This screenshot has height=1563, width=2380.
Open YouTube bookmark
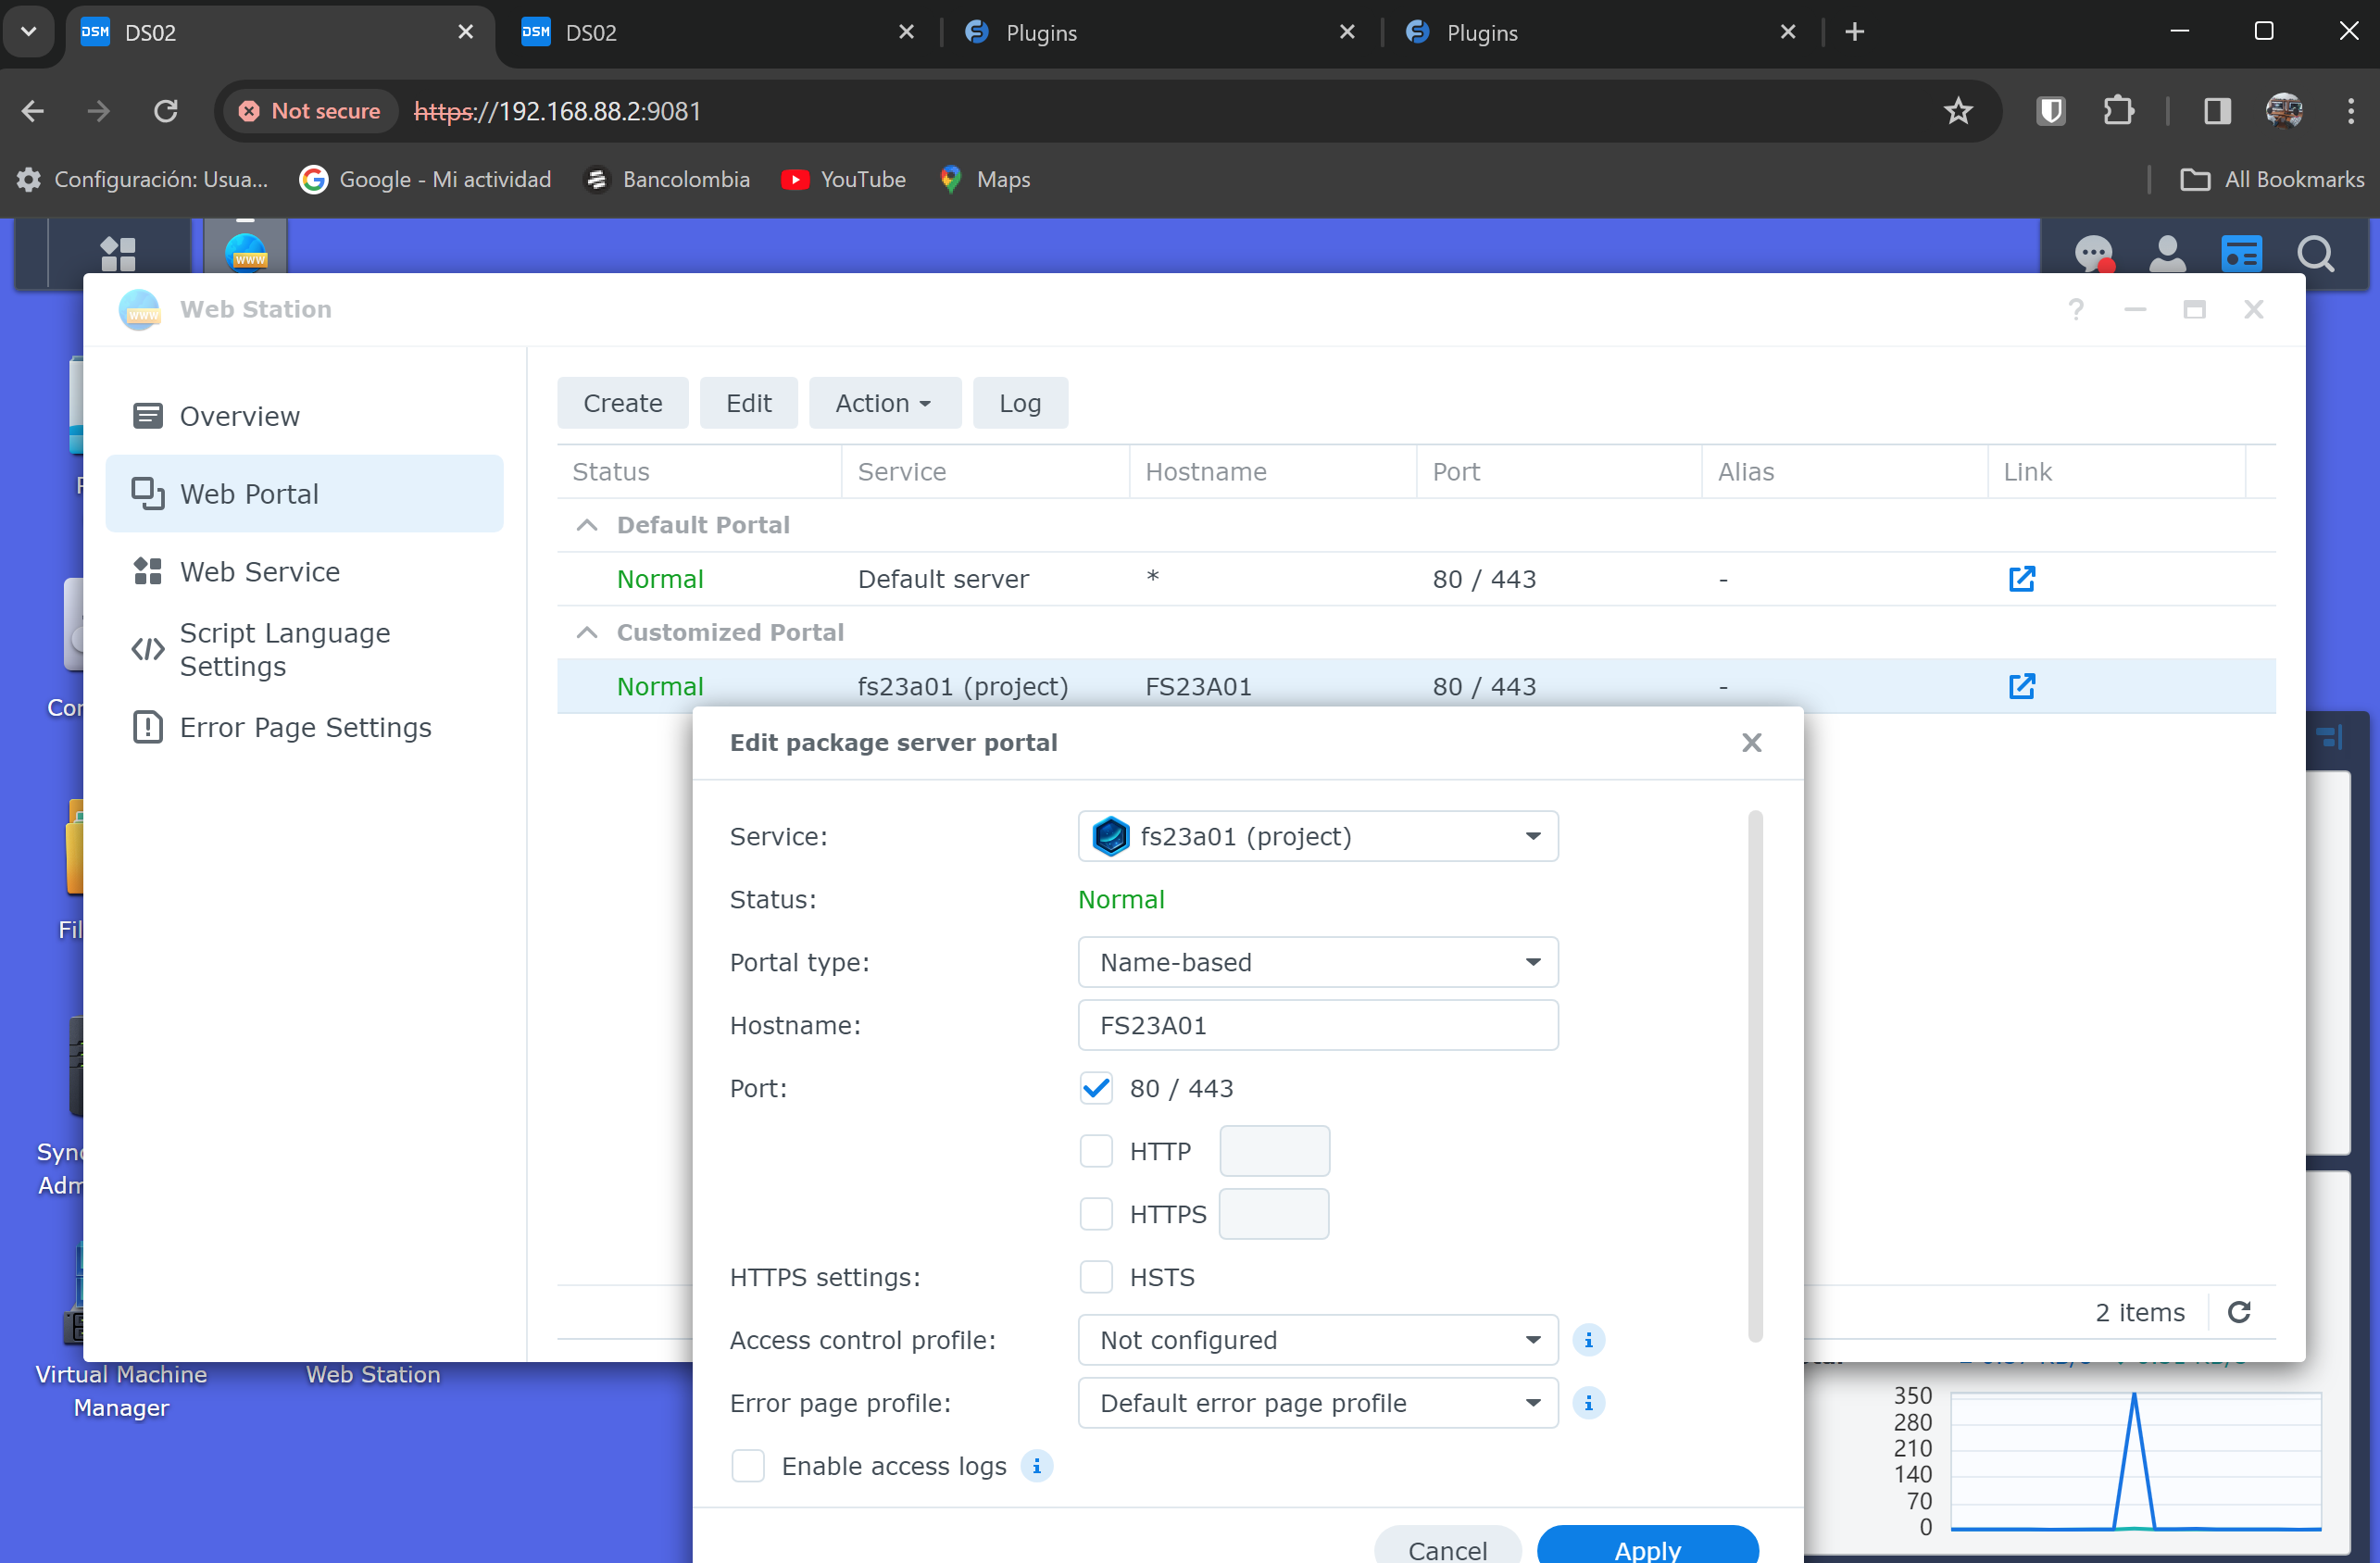843,180
